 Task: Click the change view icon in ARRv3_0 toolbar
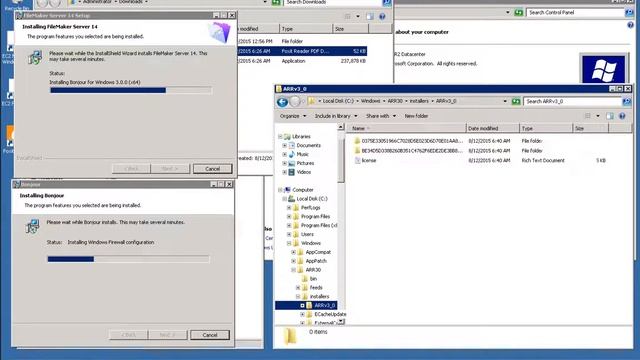[x=588, y=116]
